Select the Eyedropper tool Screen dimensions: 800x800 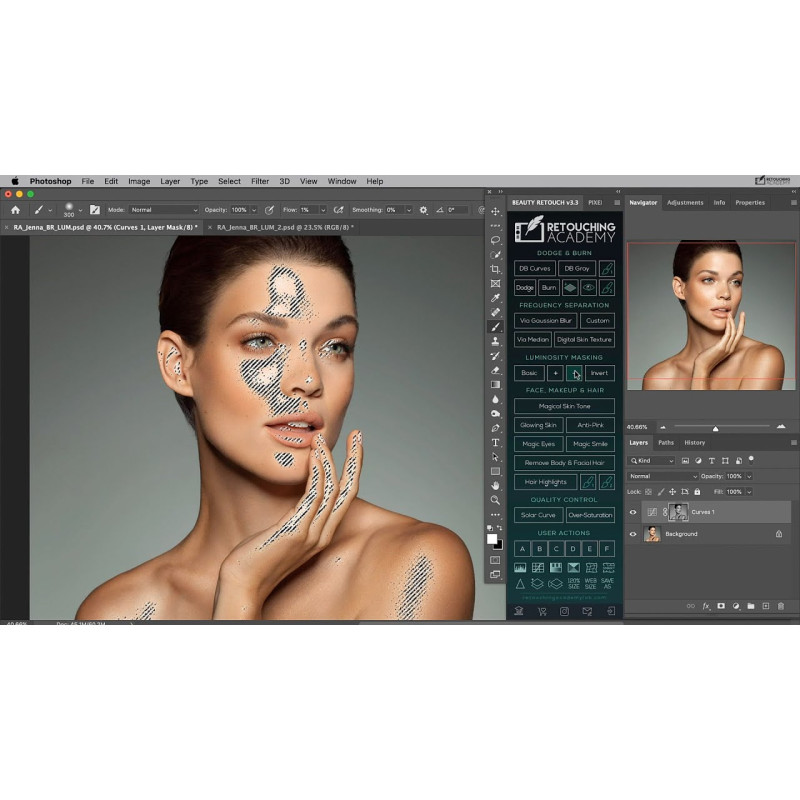point(495,298)
